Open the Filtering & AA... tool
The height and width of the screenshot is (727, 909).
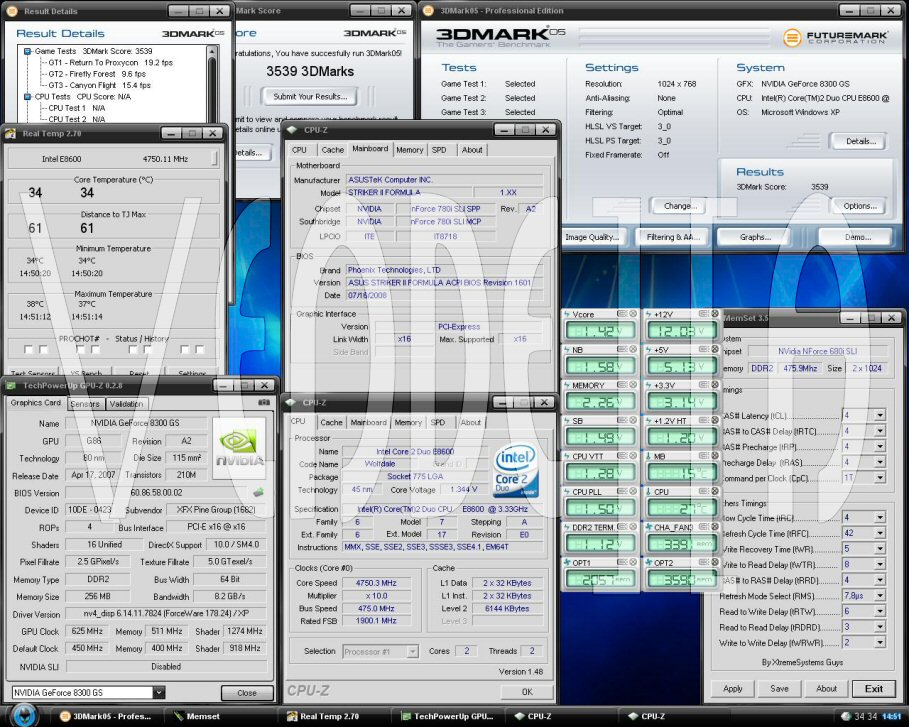[x=672, y=237]
